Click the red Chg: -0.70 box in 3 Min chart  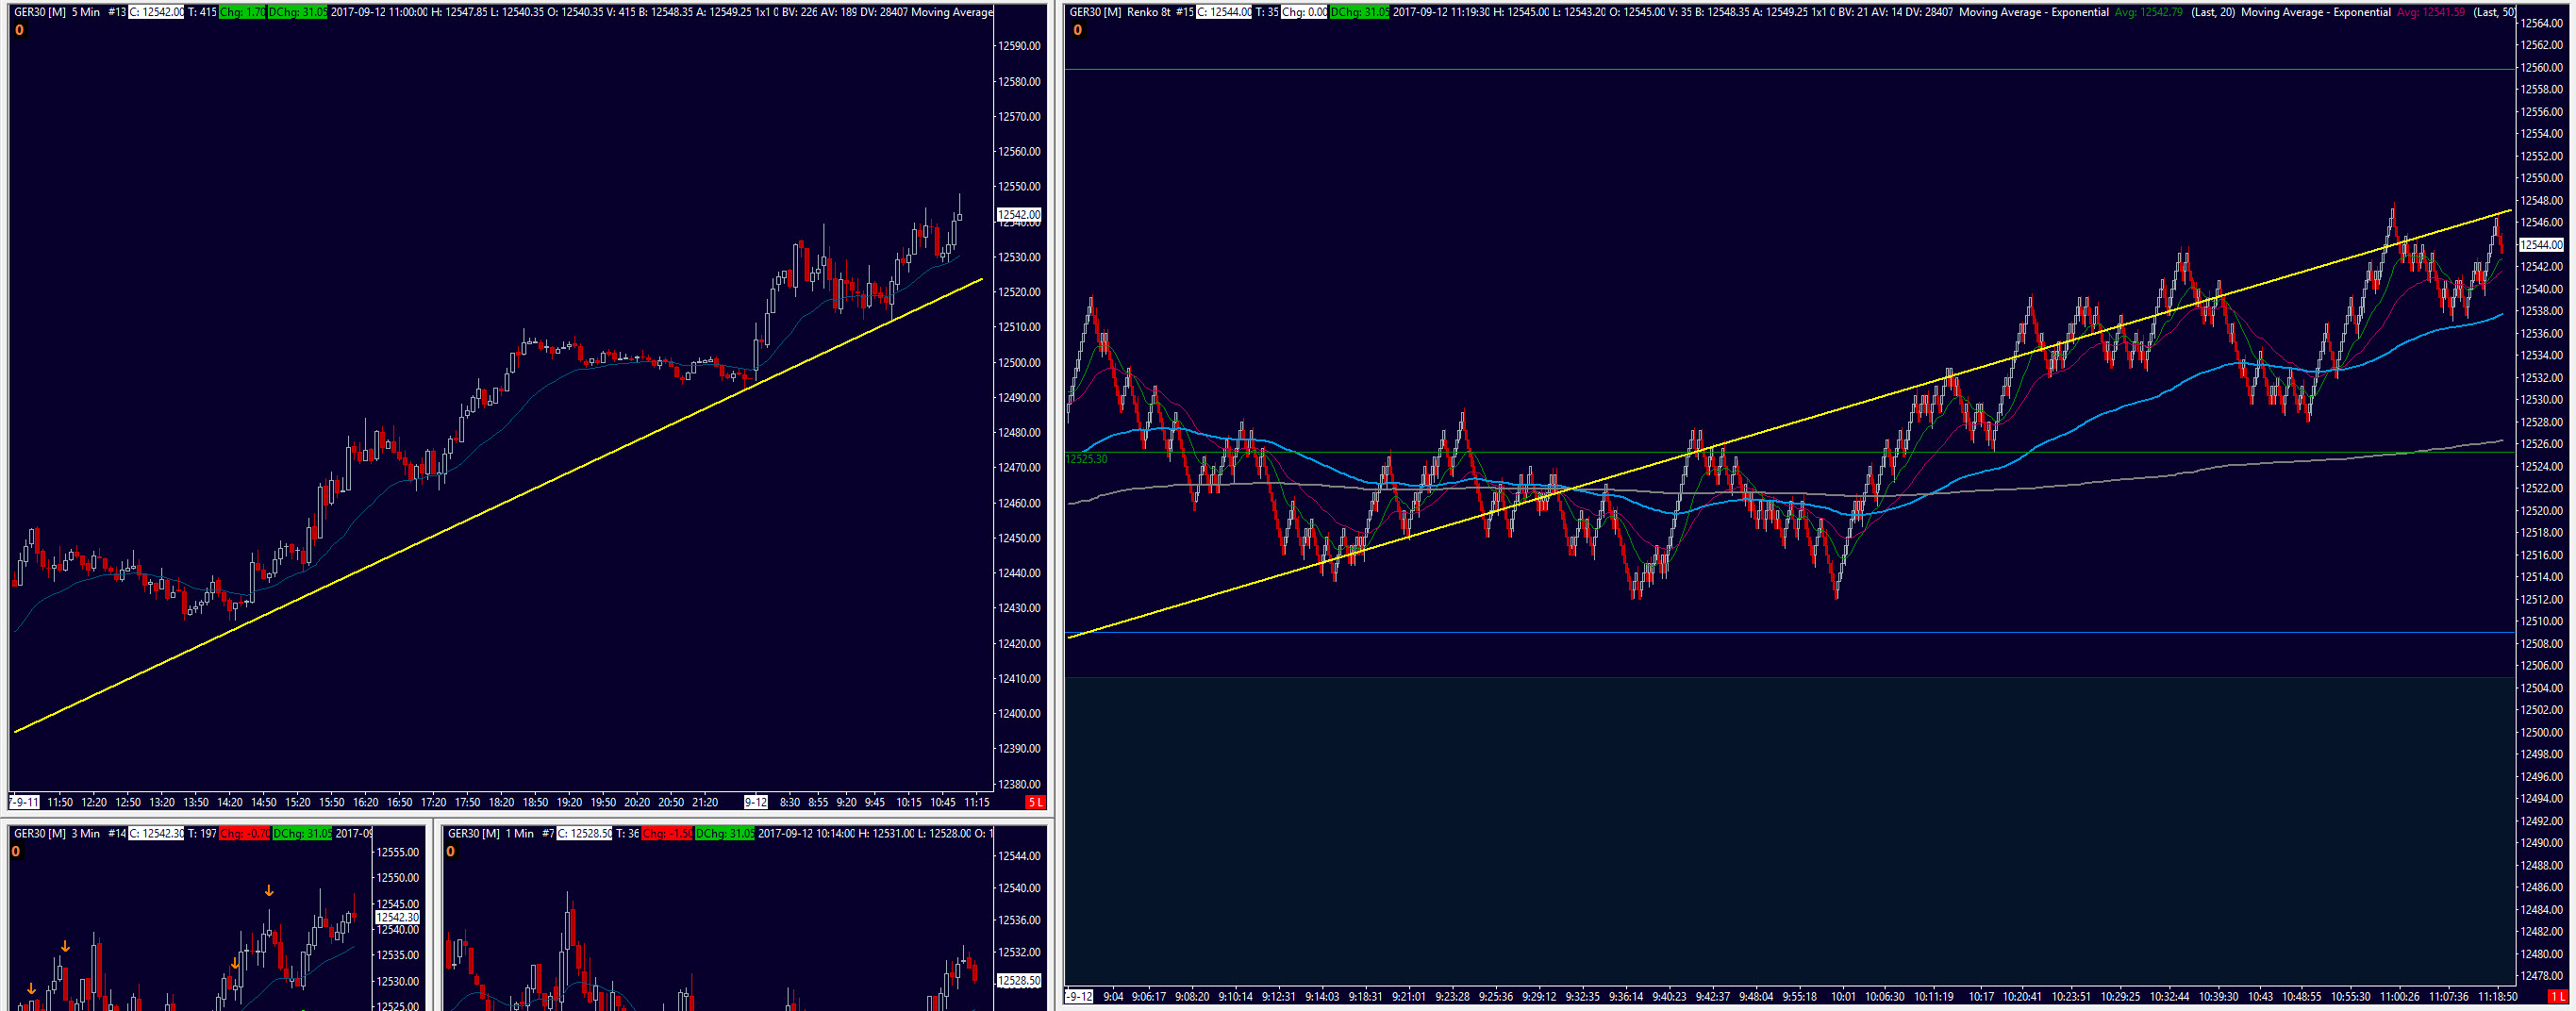coord(245,833)
